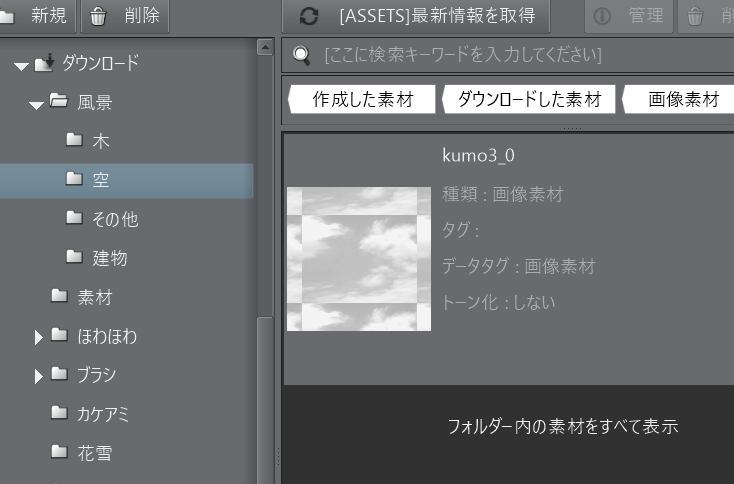
Task: Click the search keyword input field
Action: [x=508, y=55]
